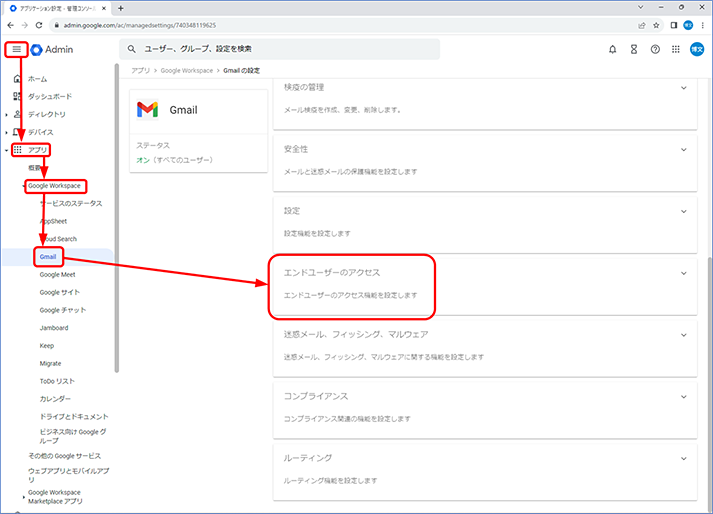Focus the address bar URL

(x=140, y=25)
